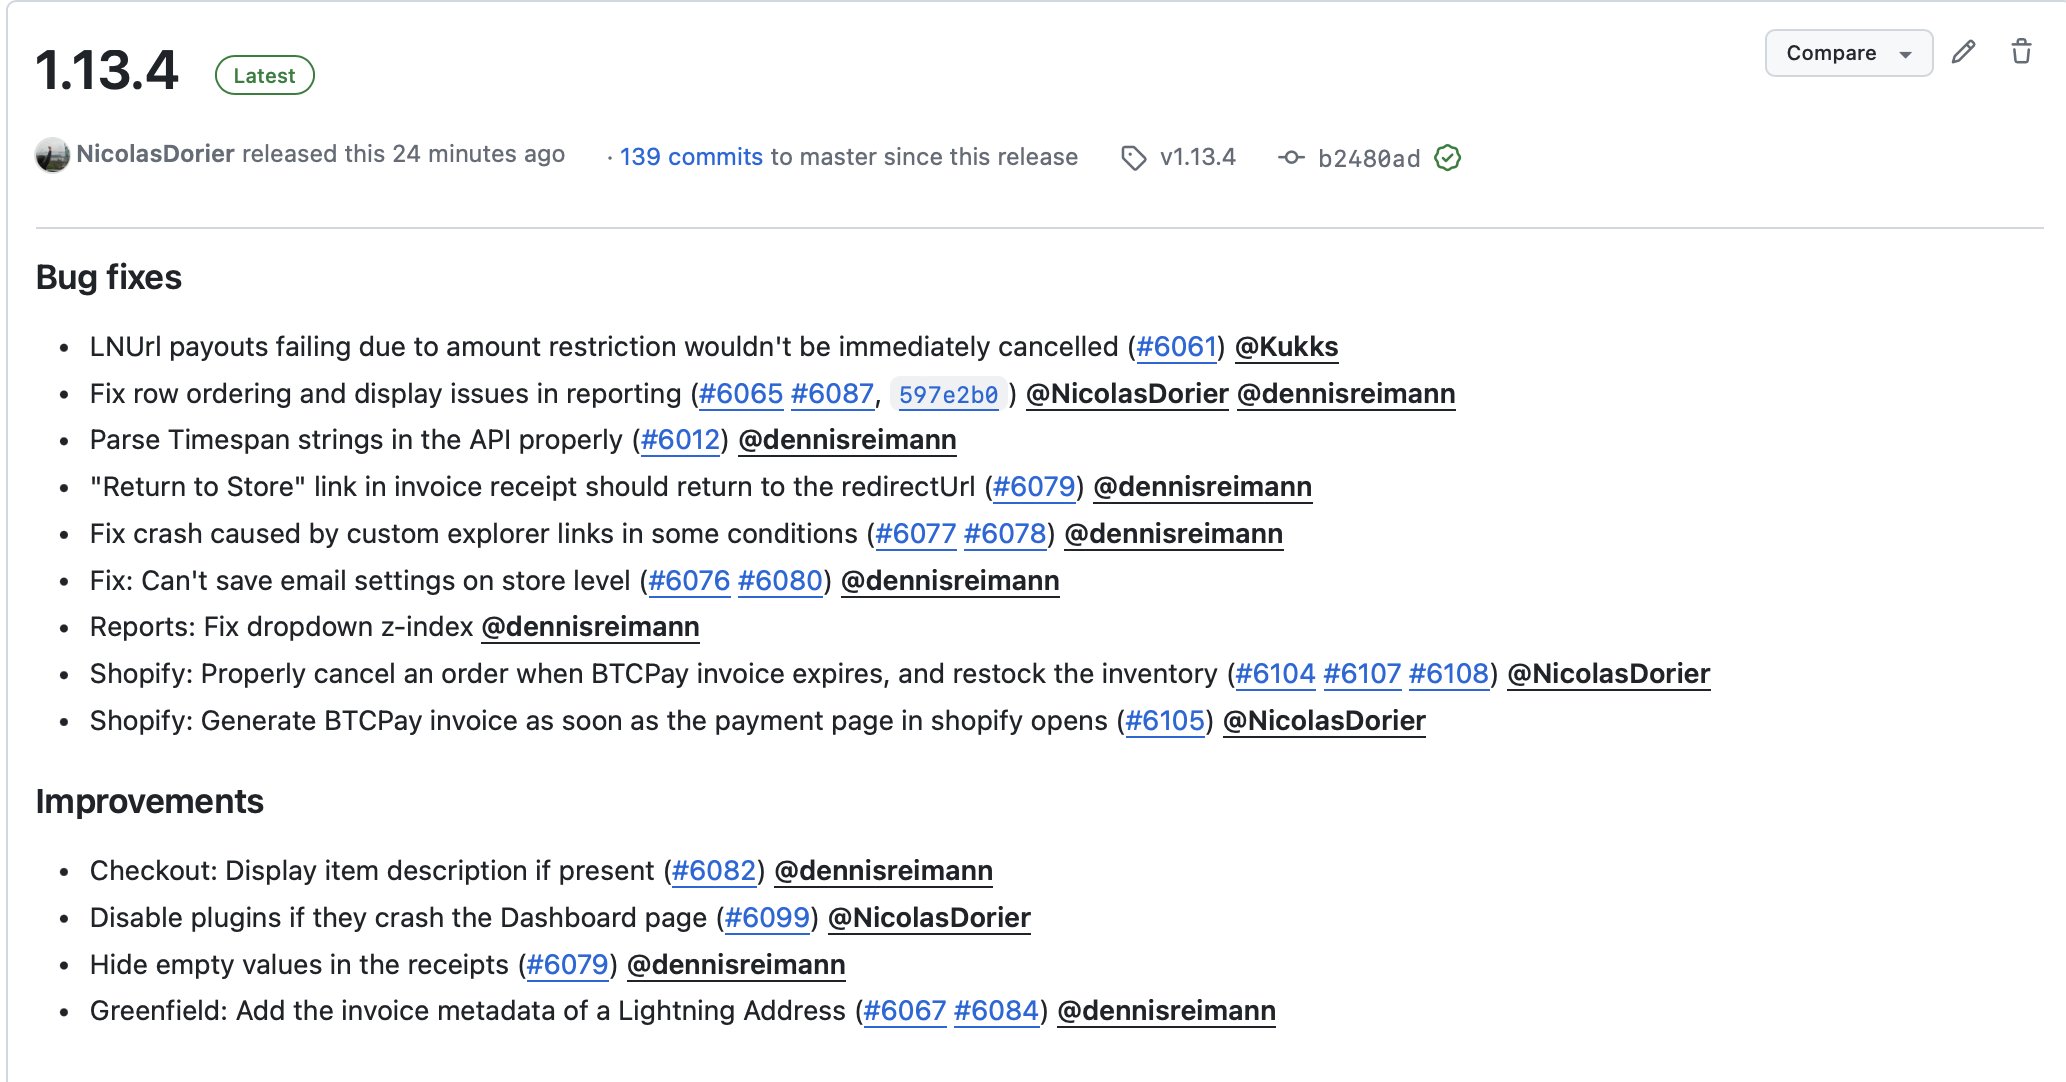Click the commit icon beside b2480ad

[x=1291, y=158]
